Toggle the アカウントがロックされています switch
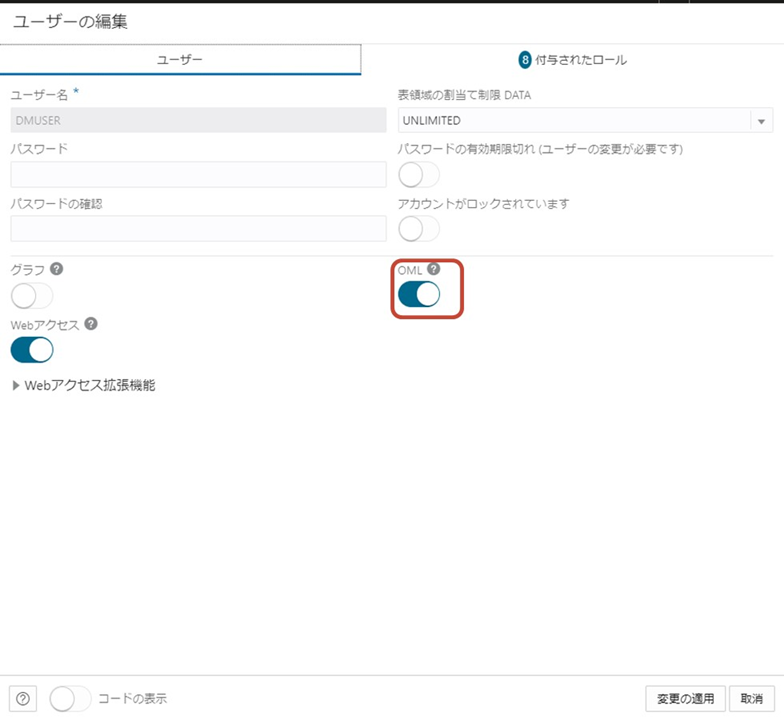This screenshot has height=720, width=784. (419, 229)
